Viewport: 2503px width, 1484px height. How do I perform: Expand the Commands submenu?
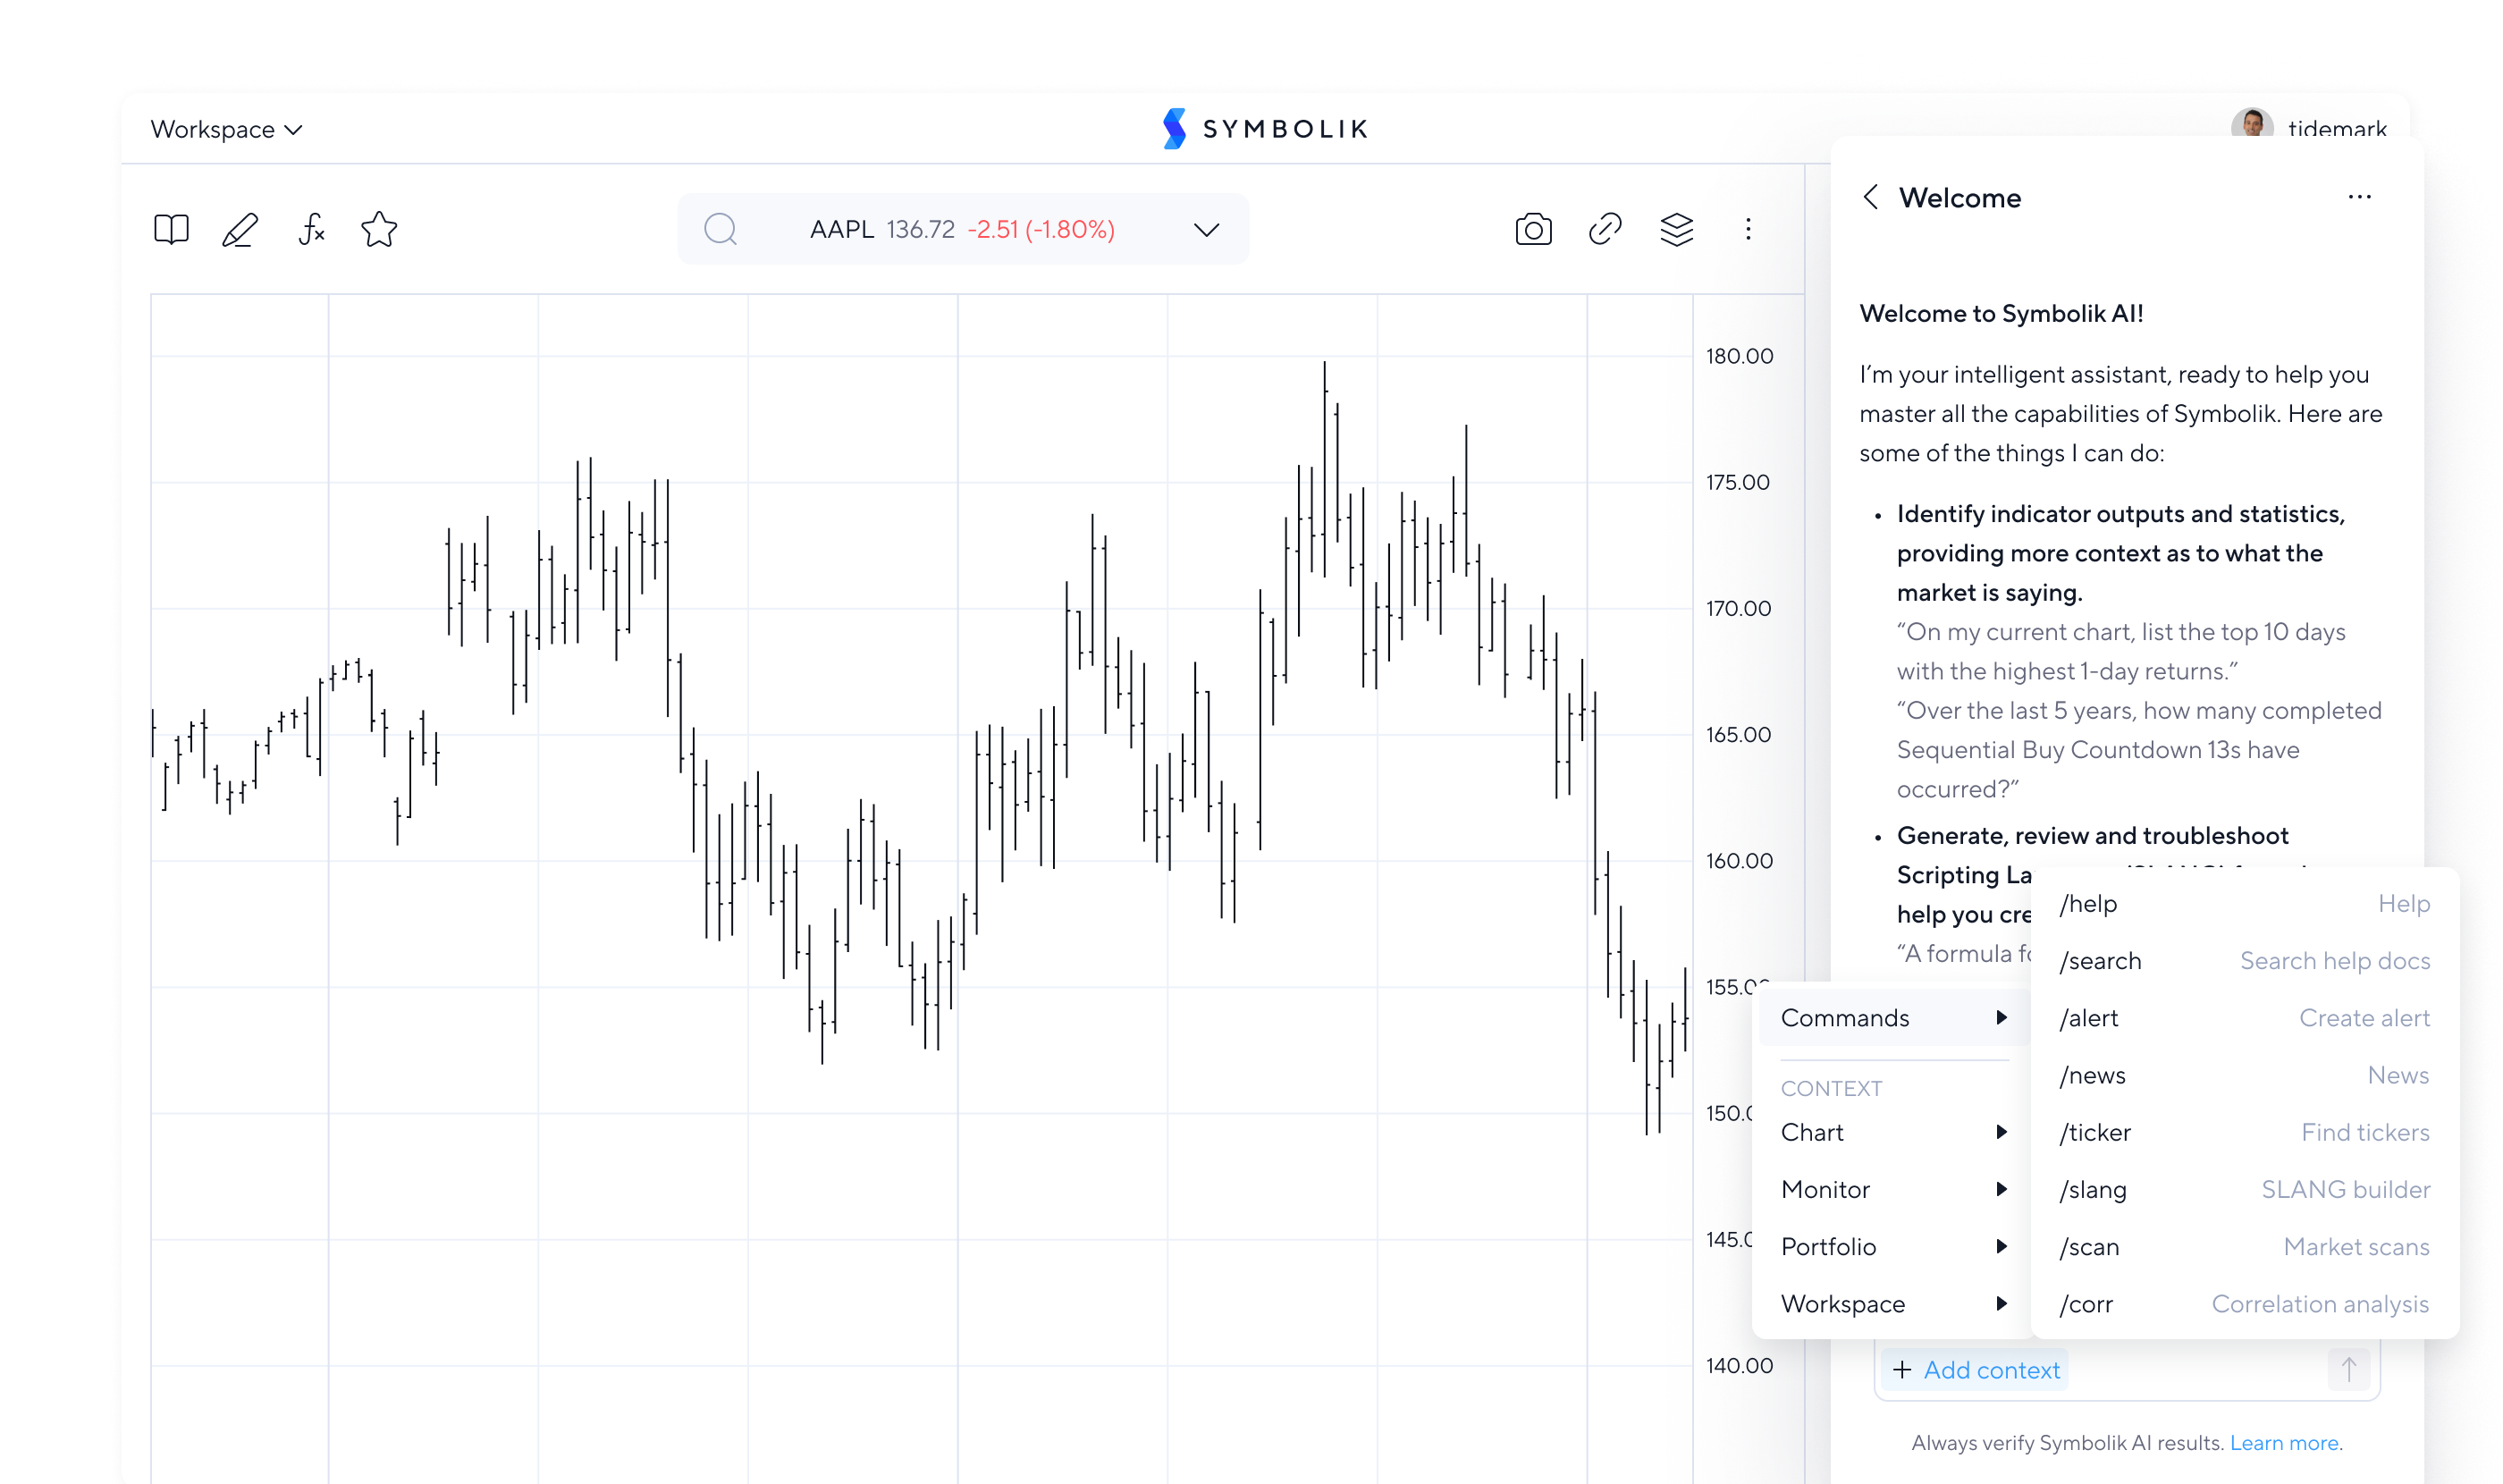1894,1017
